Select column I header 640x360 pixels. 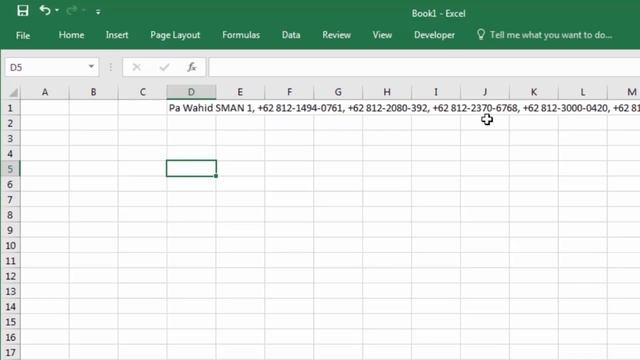[436, 92]
